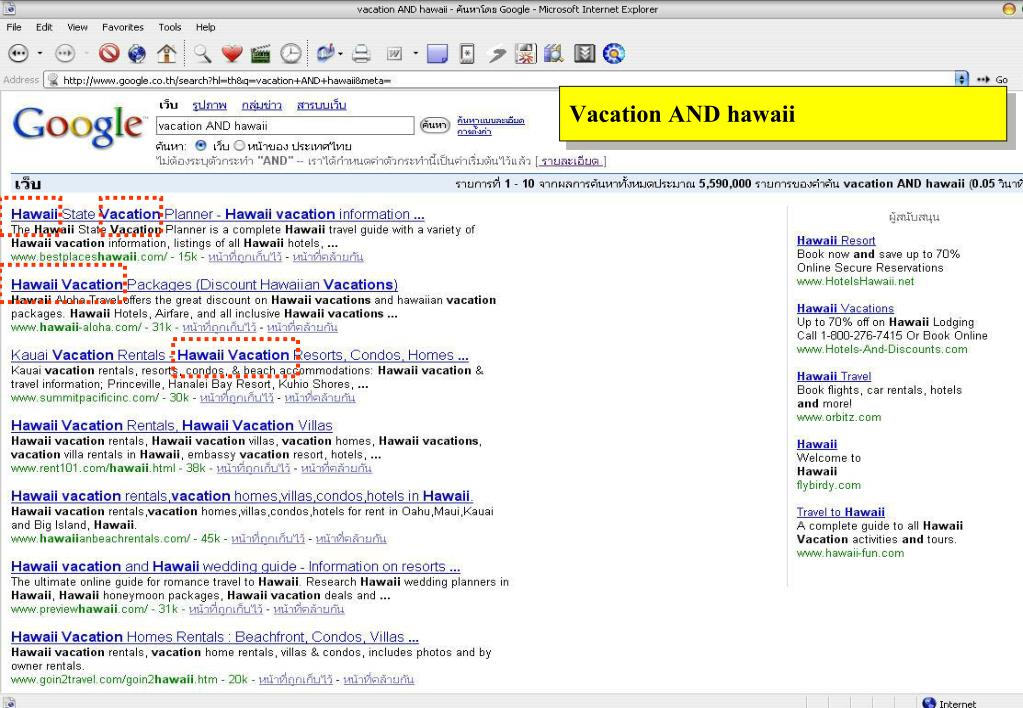Viewport: 1023px width, 708px height.
Task: Switch to the รูปภาพ images tab
Action: tap(209, 105)
